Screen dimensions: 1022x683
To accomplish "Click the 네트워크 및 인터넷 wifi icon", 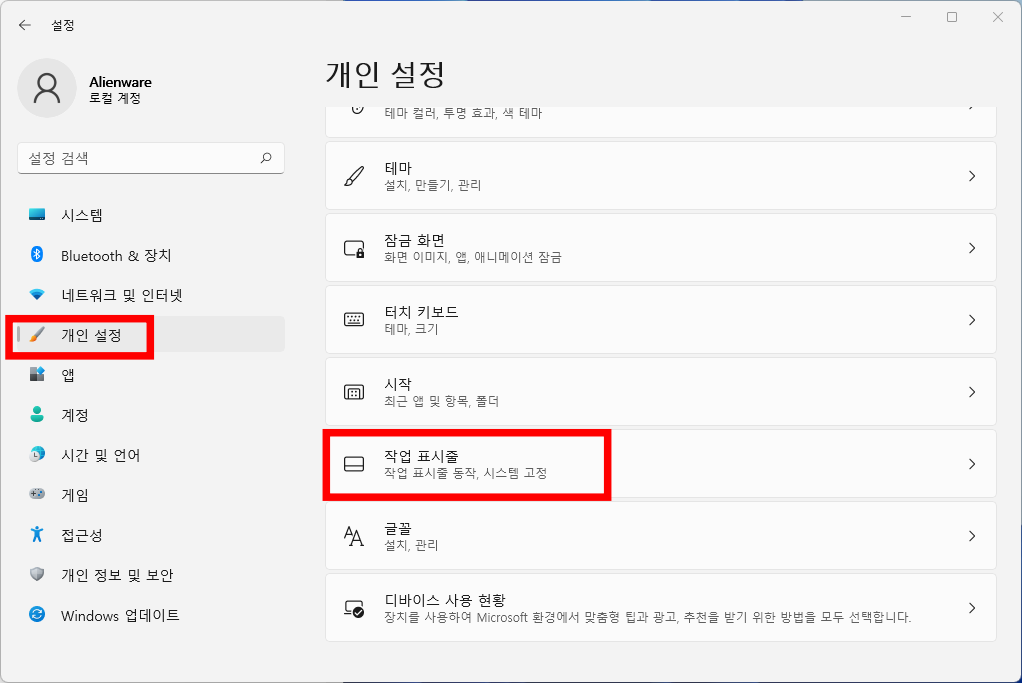I will pyautogui.click(x=37, y=295).
